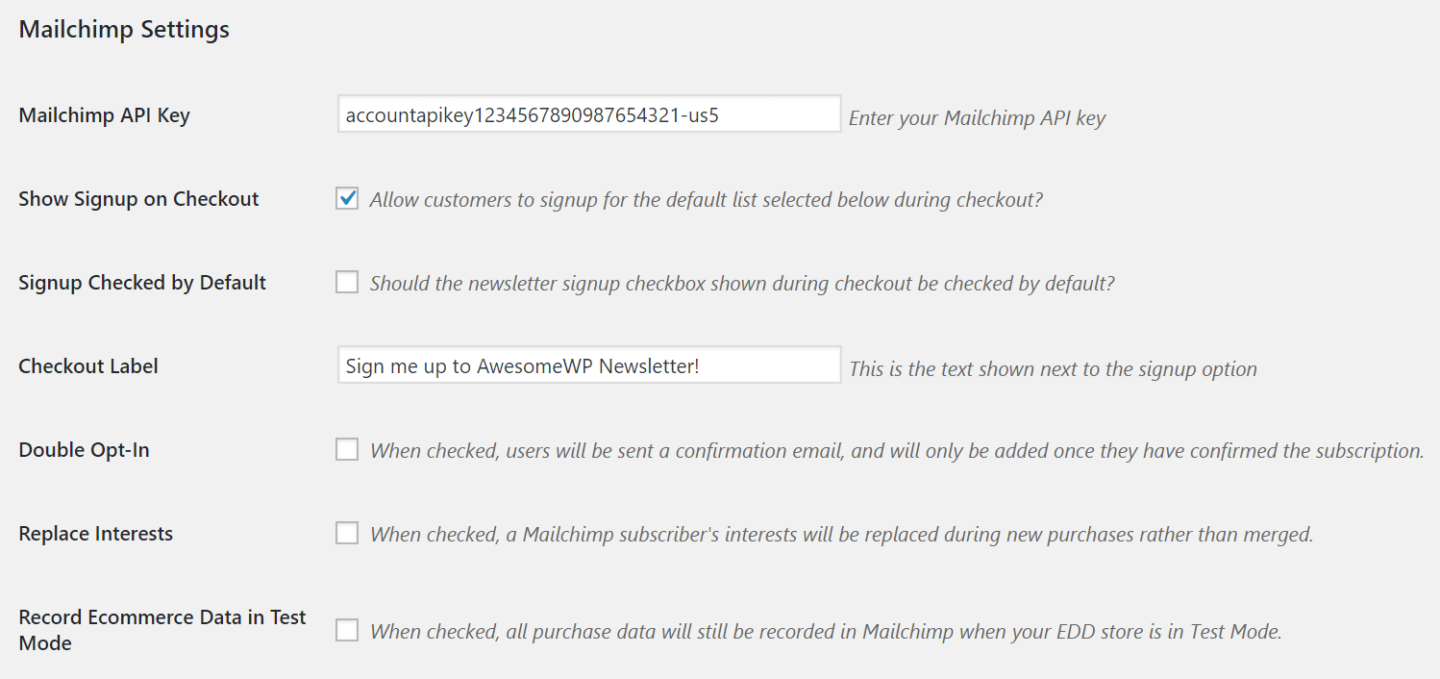This screenshot has height=679, width=1440.
Task: Click the Checkout Label field label
Action: (88, 366)
